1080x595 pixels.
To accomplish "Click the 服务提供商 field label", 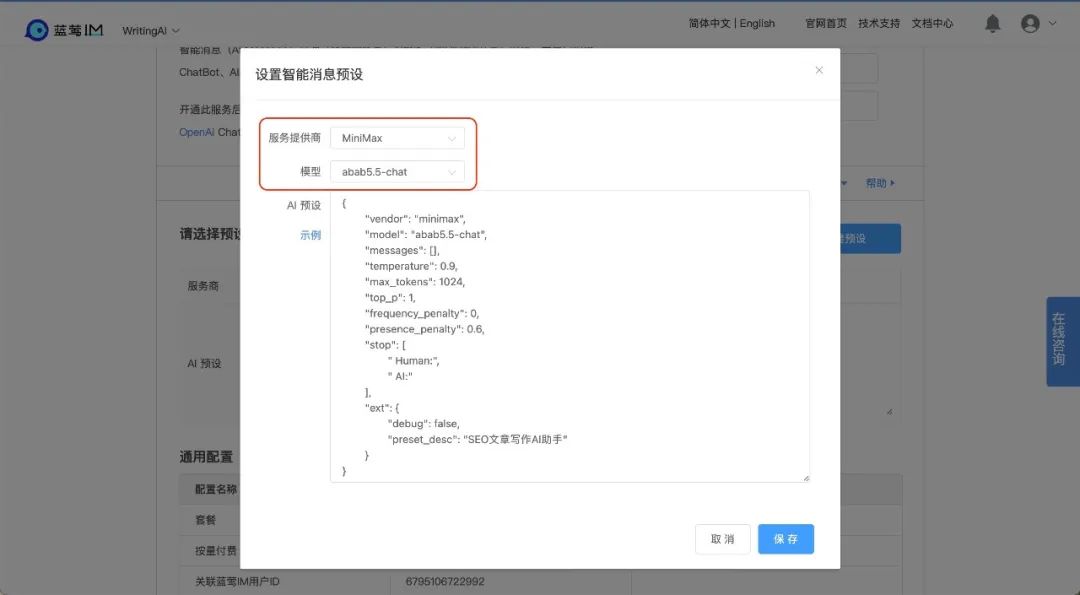I will coord(294,138).
